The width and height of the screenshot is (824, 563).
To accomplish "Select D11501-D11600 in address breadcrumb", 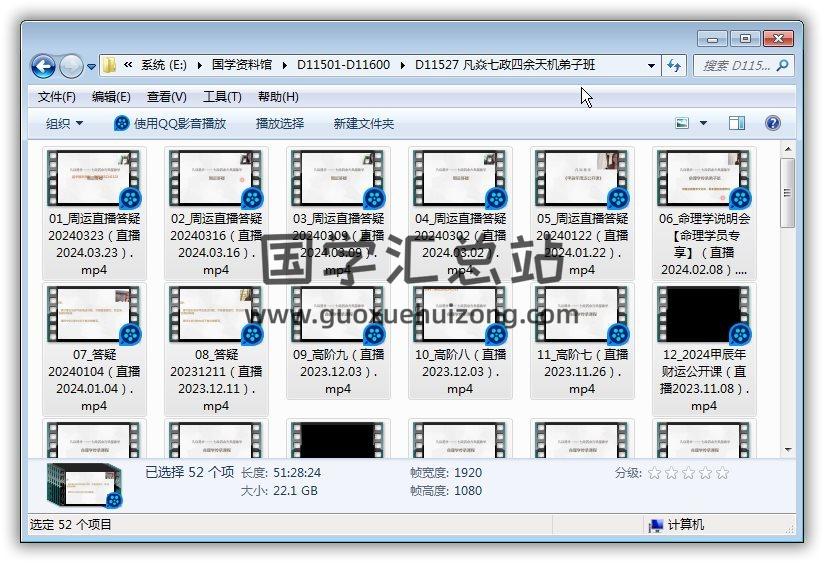I will click(343, 65).
